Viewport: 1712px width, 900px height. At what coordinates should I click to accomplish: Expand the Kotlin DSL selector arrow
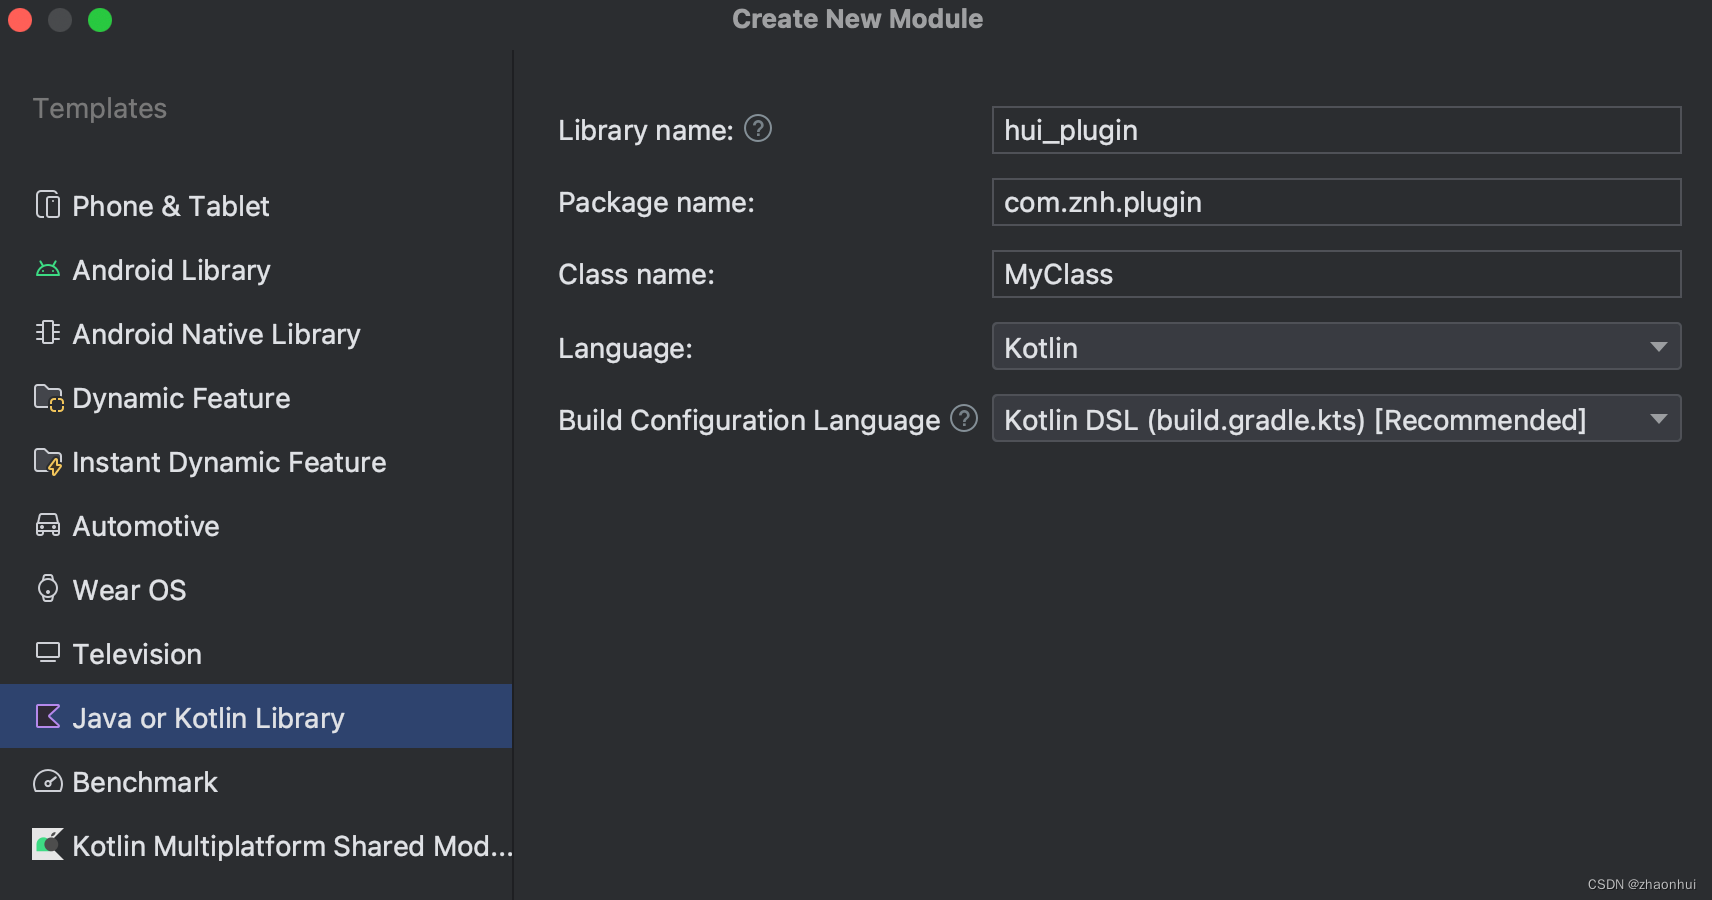1659,419
